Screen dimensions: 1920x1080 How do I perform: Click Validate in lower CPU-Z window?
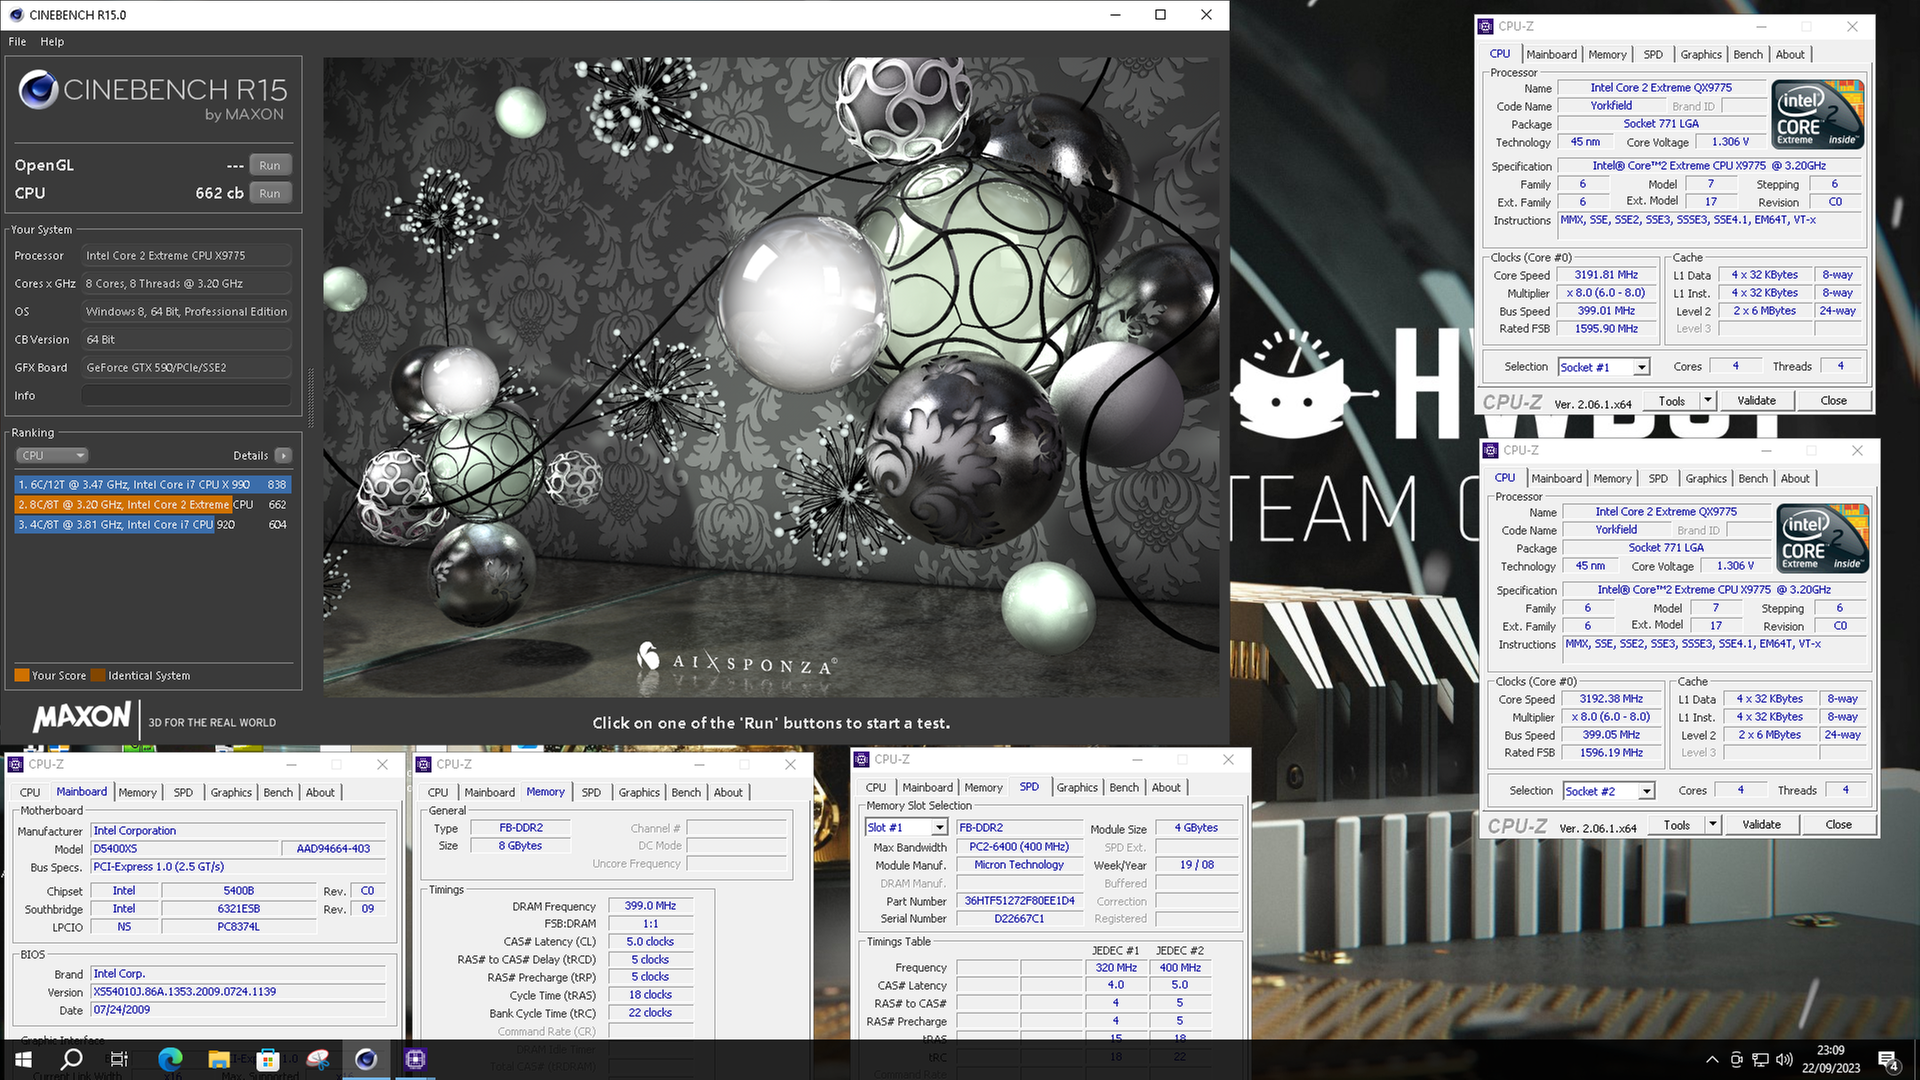pyautogui.click(x=1761, y=825)
